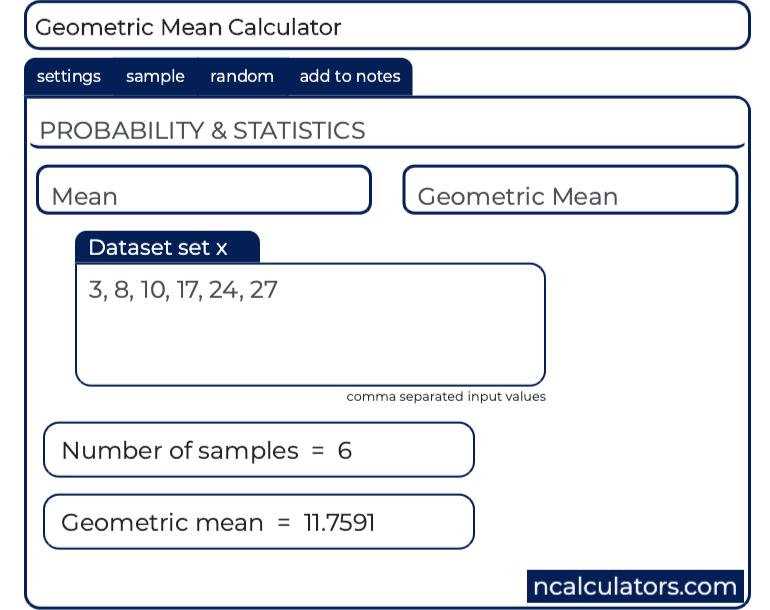Click the Geometric Mean Calculator title bar
Viewport: 770px width, 610px height.
(x=387, y=26)
